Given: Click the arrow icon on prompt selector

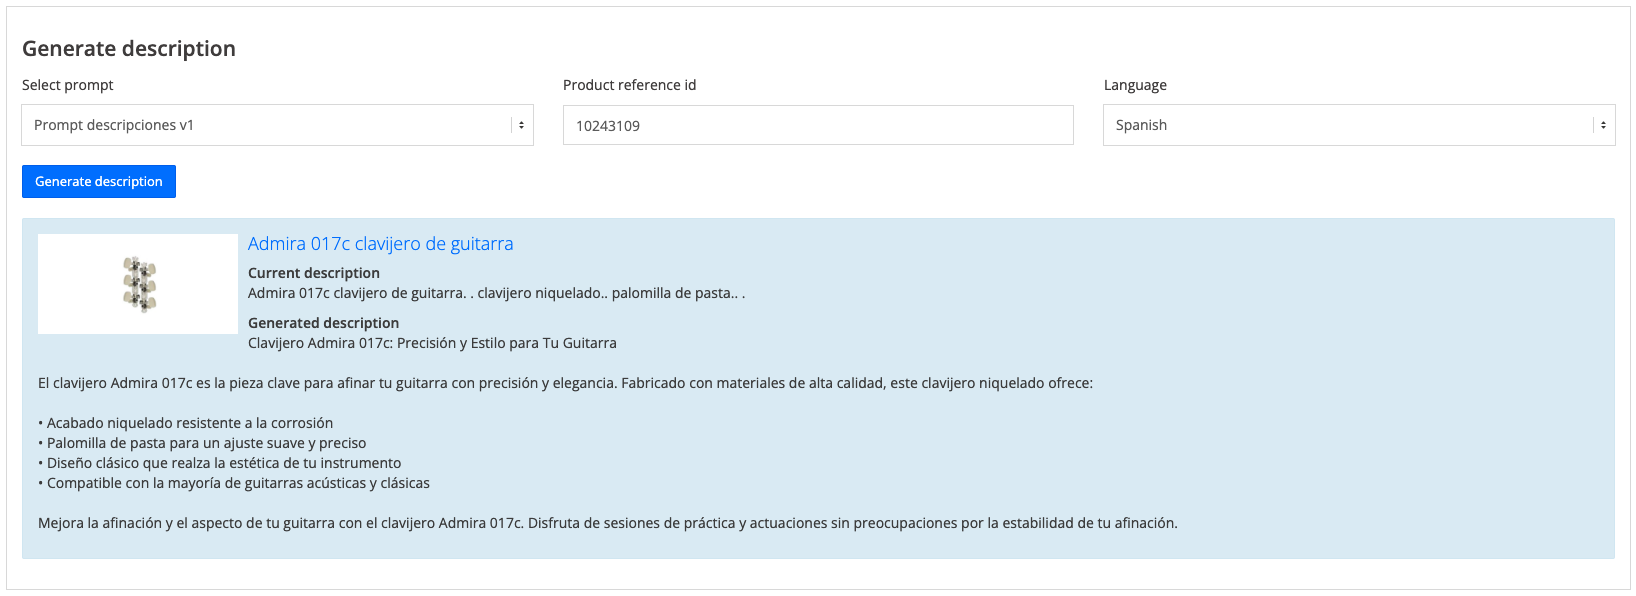Looking at the screenshot, I should [x=521, y=125].
